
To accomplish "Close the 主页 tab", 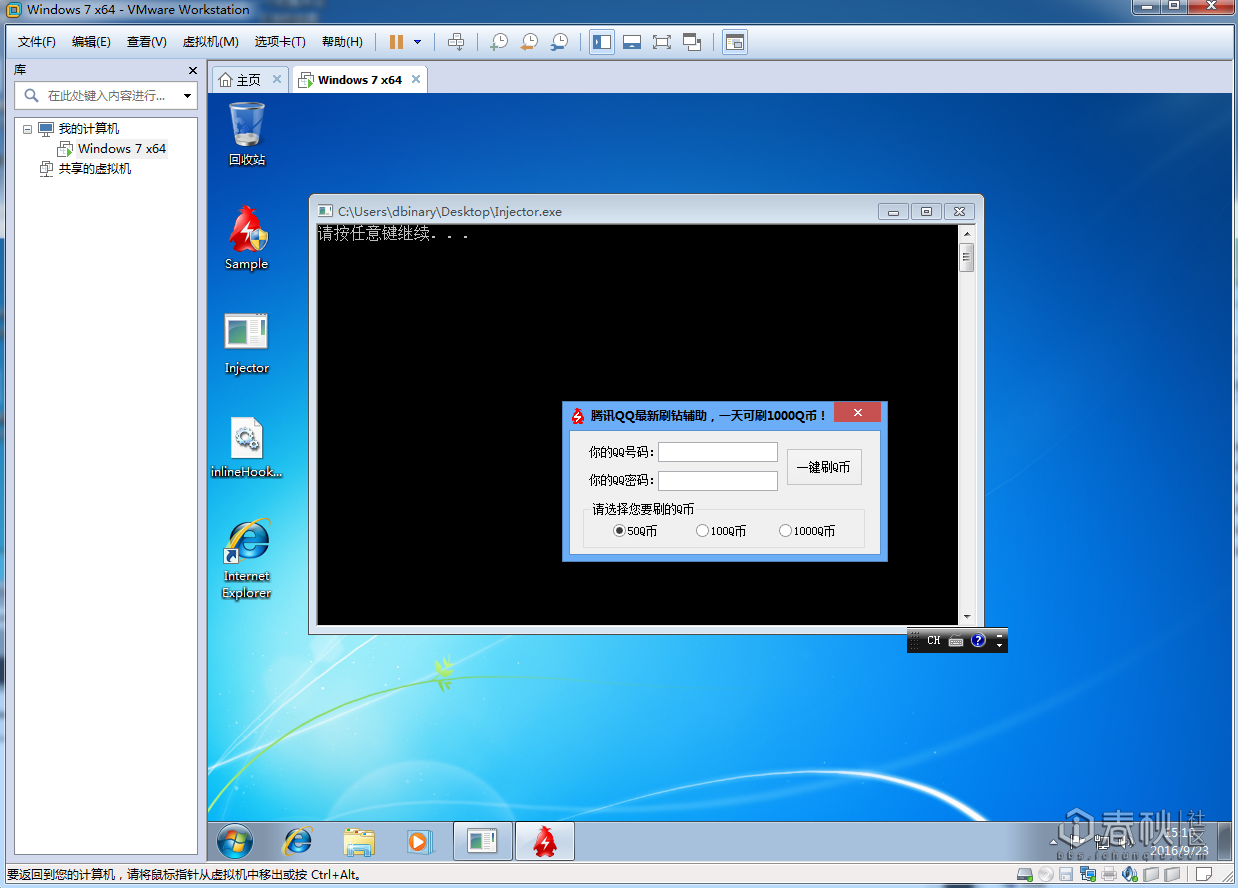I will pyautogui.click(x=277, y=79).
